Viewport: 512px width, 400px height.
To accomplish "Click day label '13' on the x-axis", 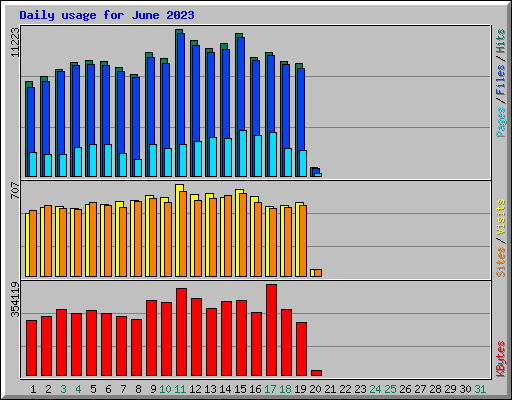I will tap(210, 389).
